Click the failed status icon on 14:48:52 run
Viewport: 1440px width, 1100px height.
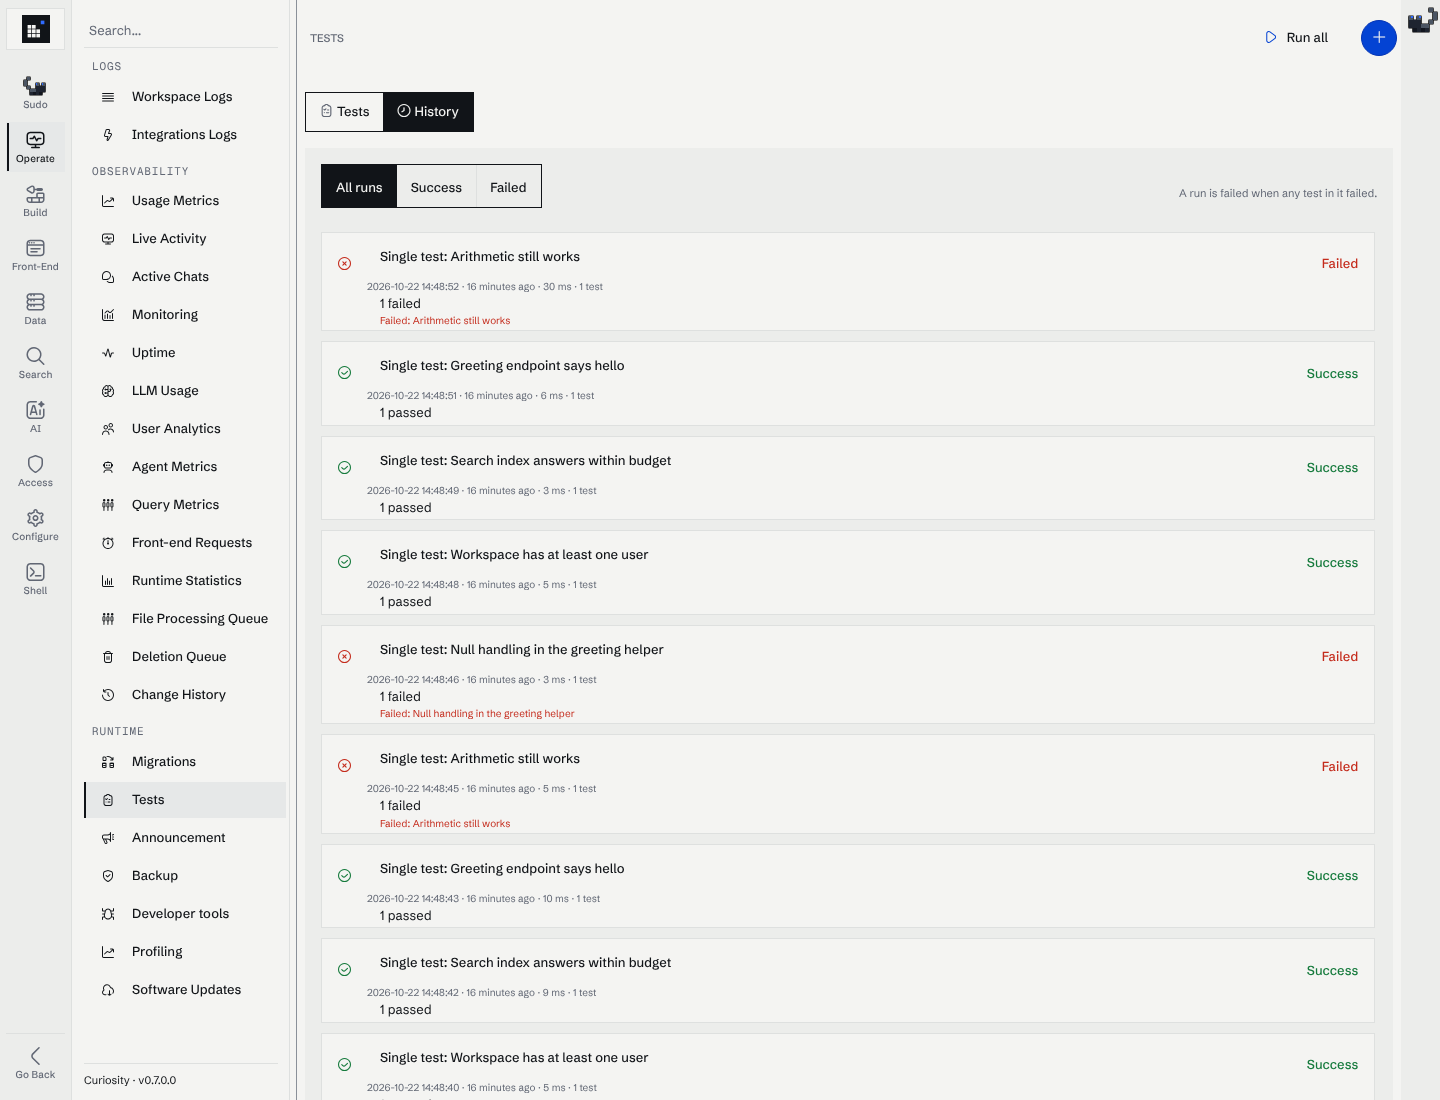[344, 264]
